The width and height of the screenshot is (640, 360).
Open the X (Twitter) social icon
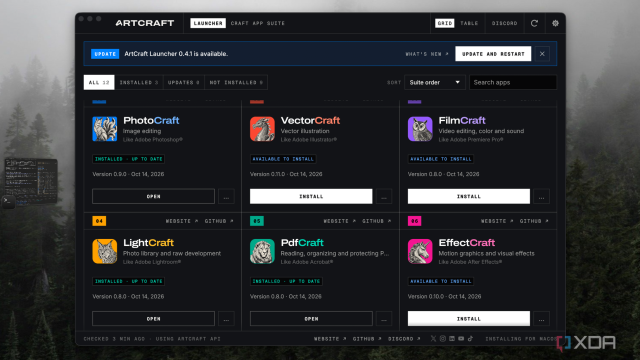pyautogui.click(x=433, y=338)
